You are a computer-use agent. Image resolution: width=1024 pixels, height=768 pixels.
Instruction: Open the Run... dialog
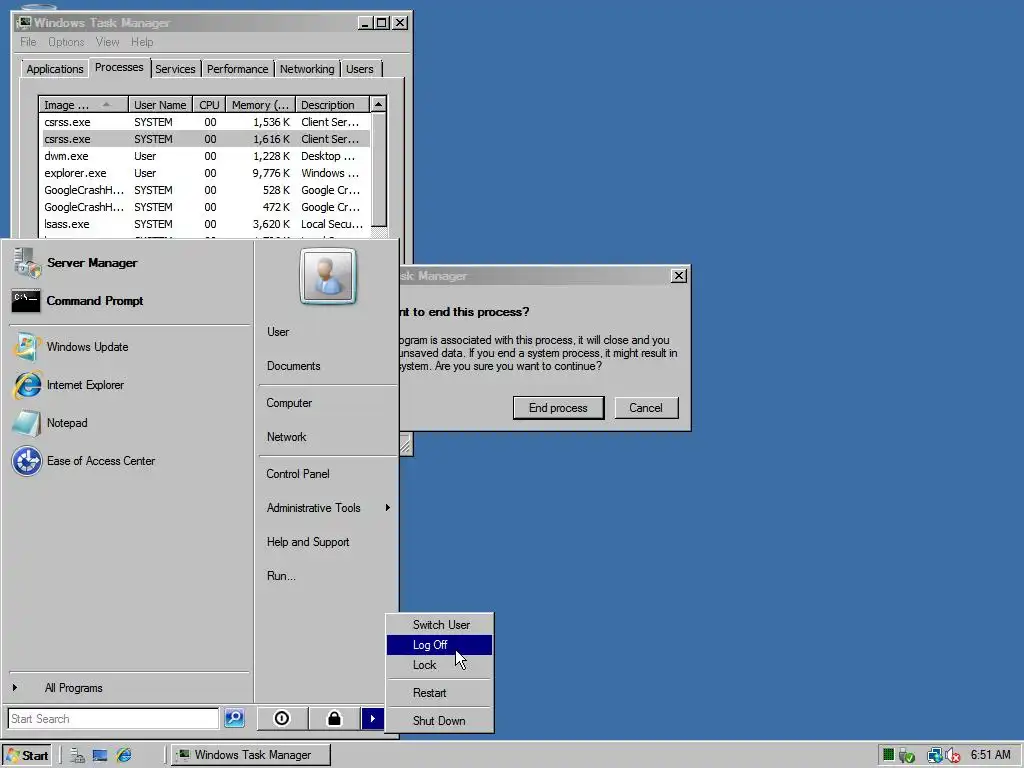pyautogui.click(x=328, y=576)
